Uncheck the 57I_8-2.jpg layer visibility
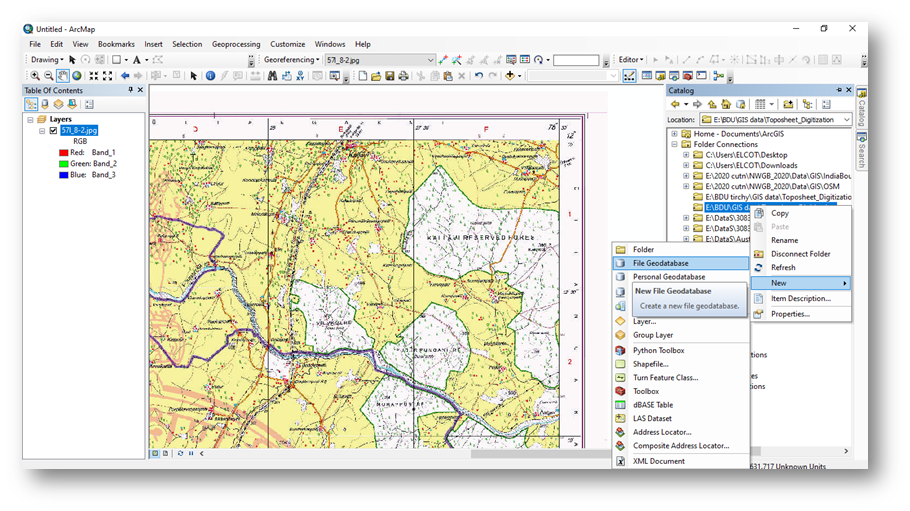The width and height of the screenshot is (910, 511). (x=53, y=131)
